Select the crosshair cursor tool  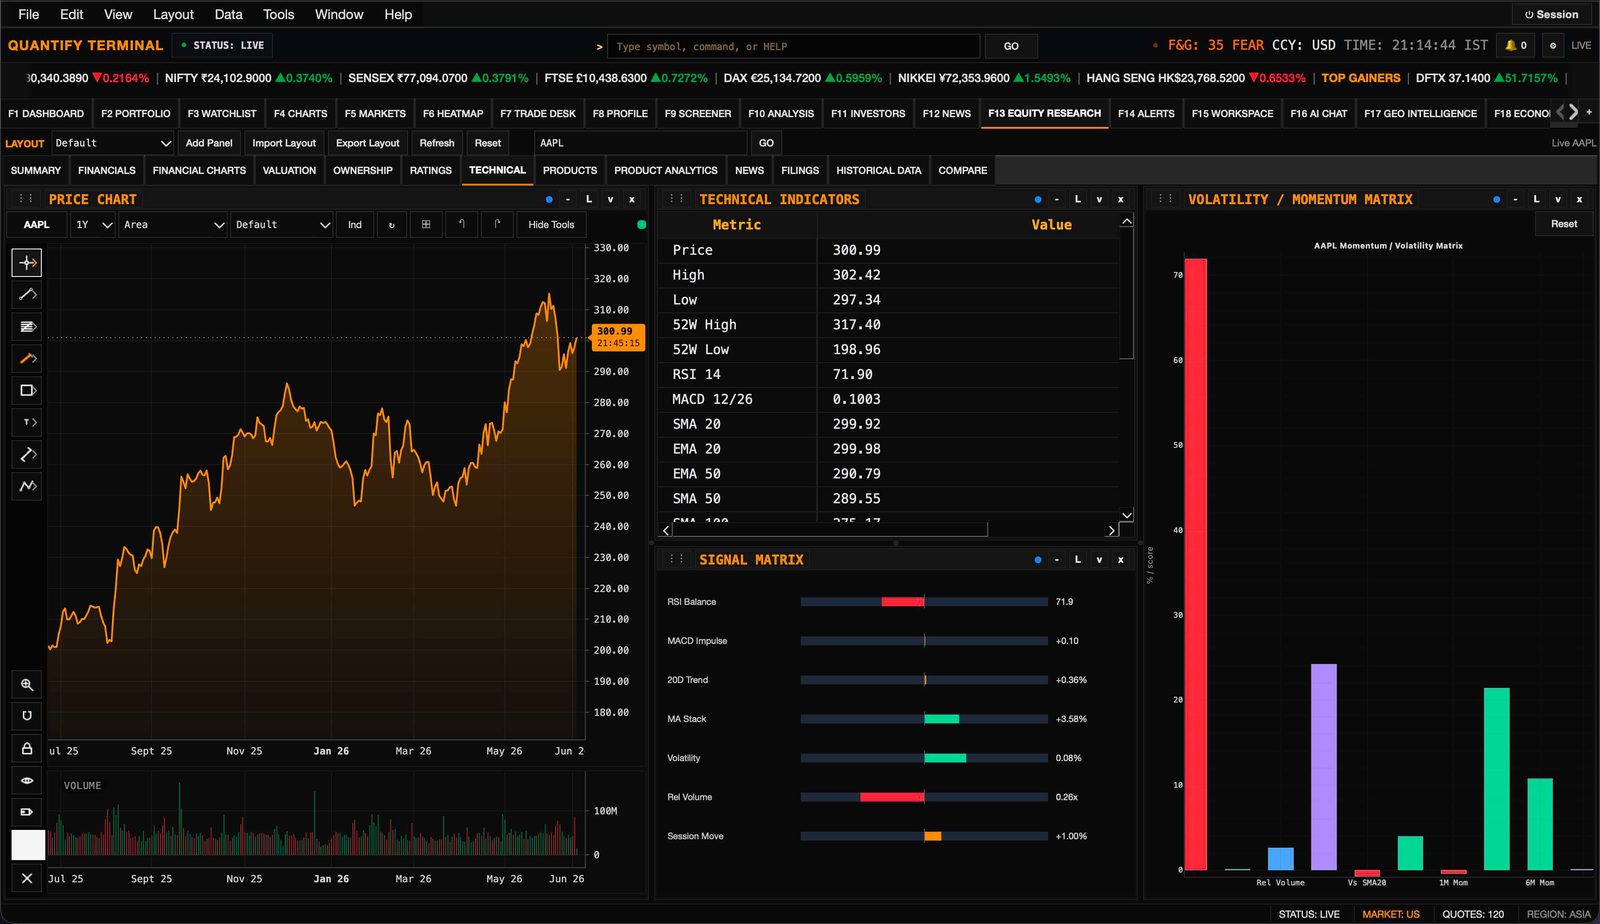(x=27, y=262)
